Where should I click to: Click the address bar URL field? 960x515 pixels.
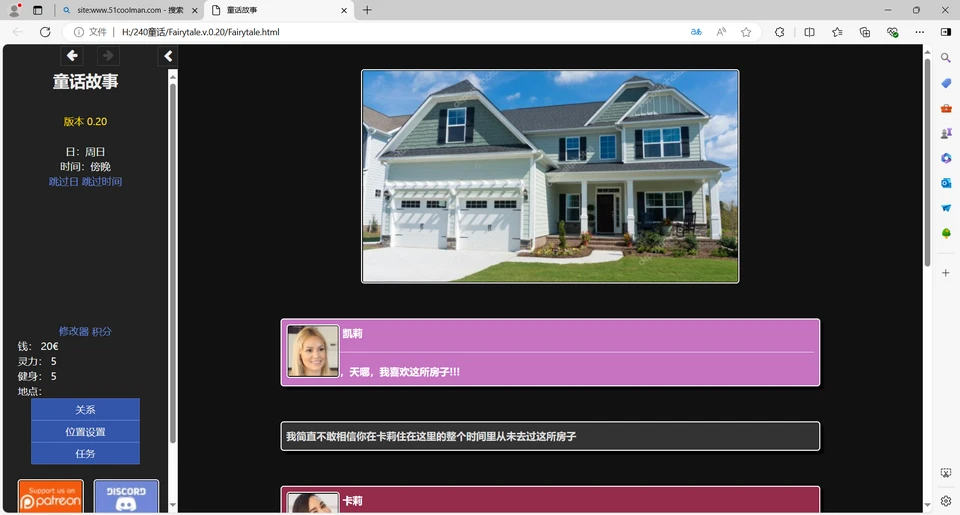[x=400, y=32]
